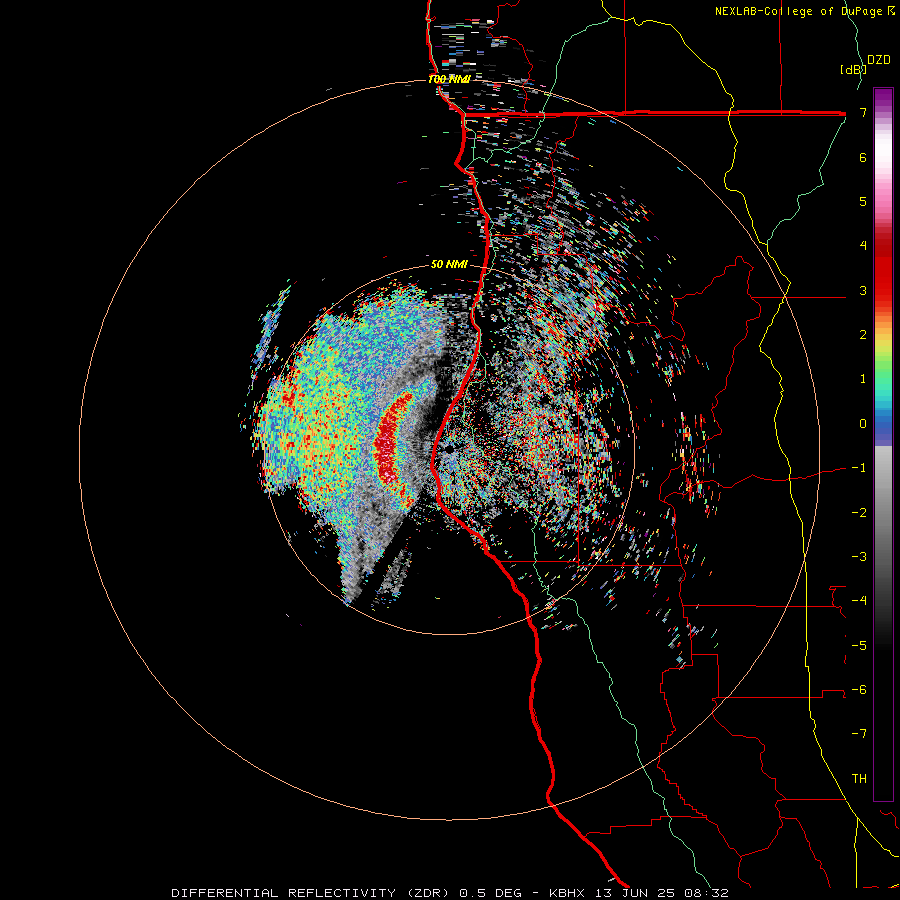Click the 50 NMI range ring label
This screenshot has height=900, width=900.
coord(449,265)
